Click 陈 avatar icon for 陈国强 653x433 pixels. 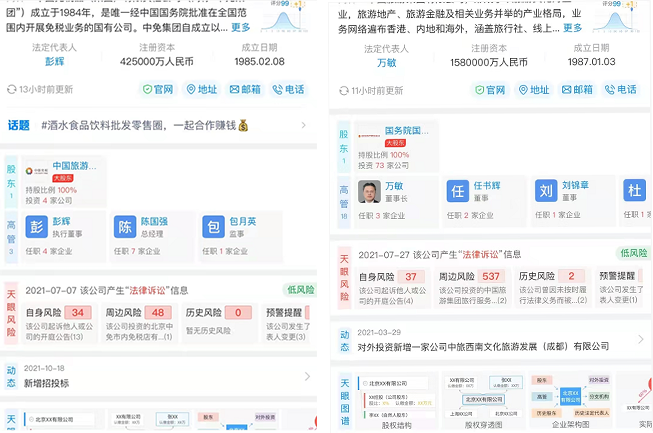[x=125, y=227]
